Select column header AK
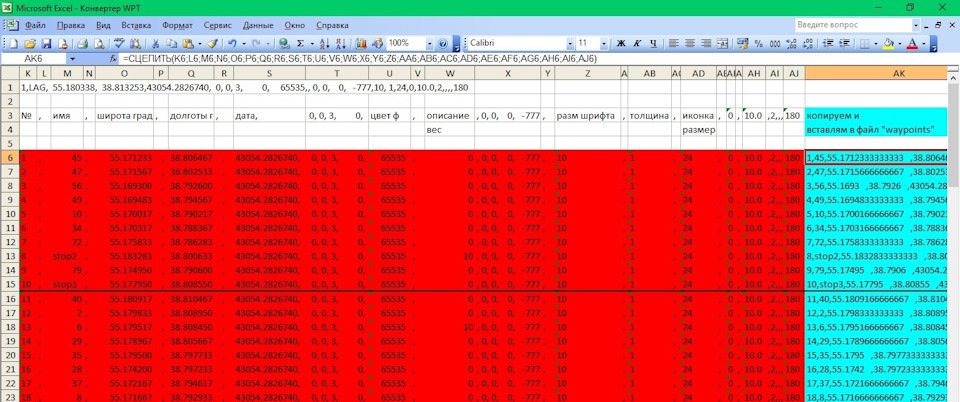The width and height of the screenshot is (960, 402). [x=877, y=73]
